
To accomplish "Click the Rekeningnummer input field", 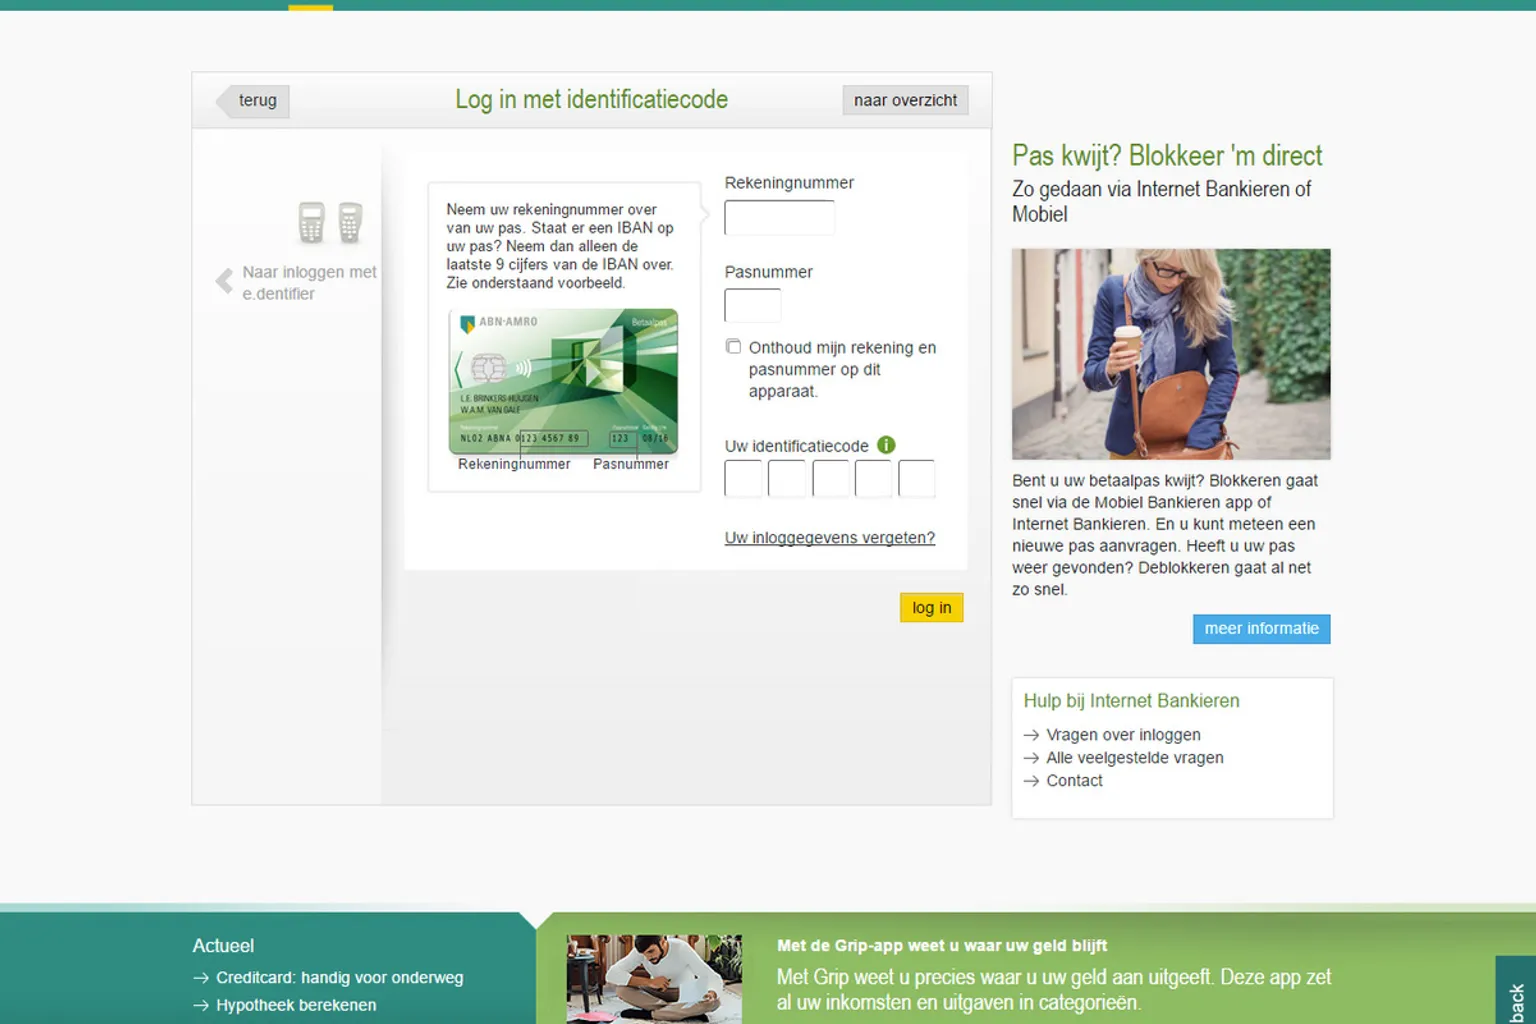I will [779, 218].
